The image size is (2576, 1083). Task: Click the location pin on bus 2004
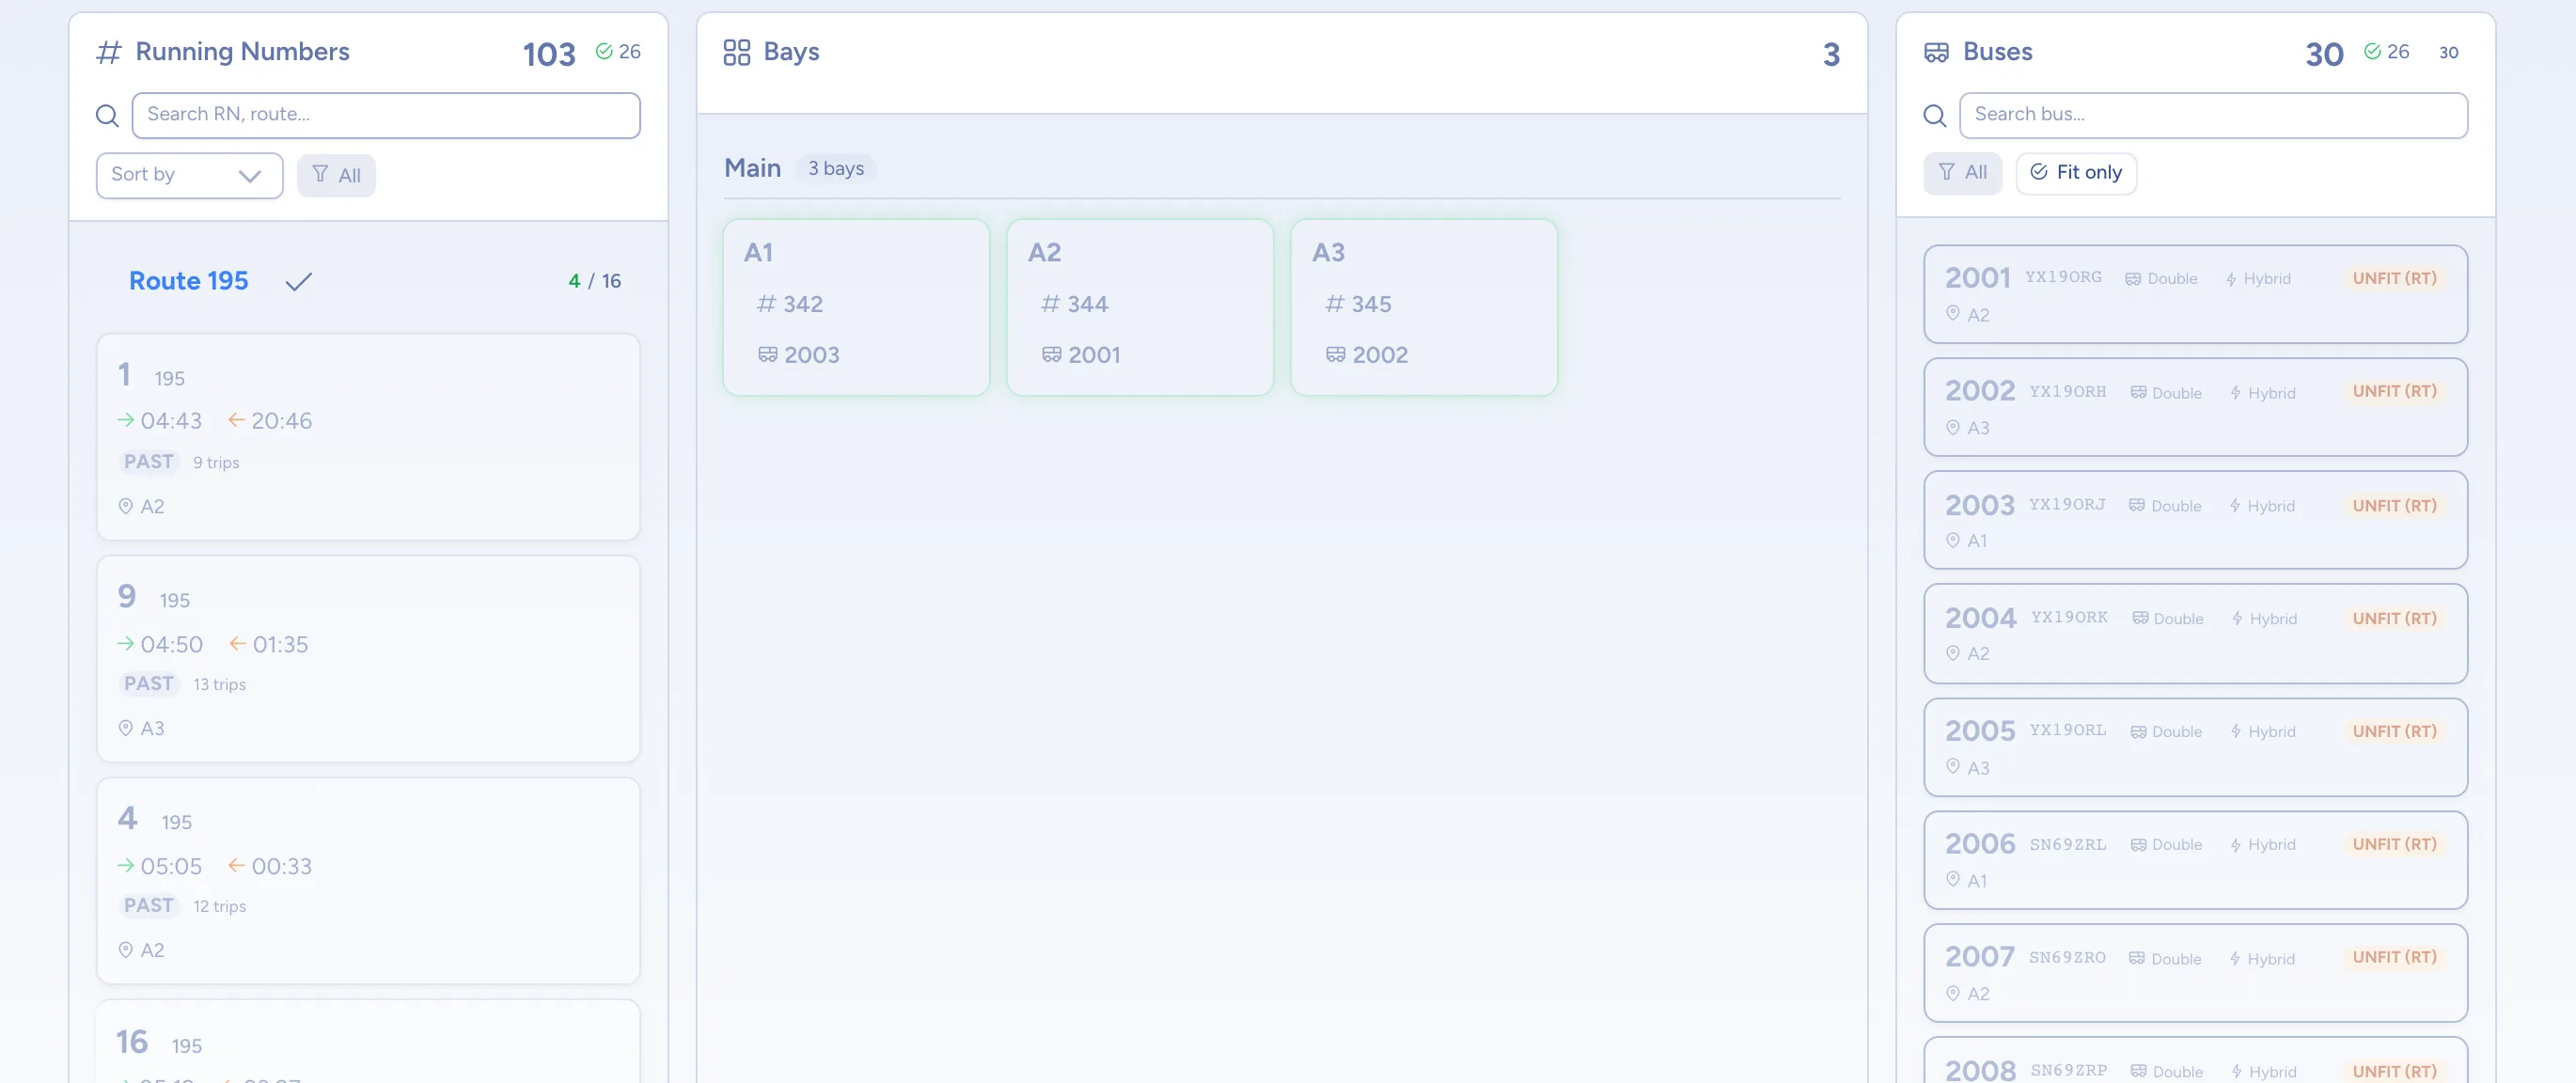tap(1952, 652)
